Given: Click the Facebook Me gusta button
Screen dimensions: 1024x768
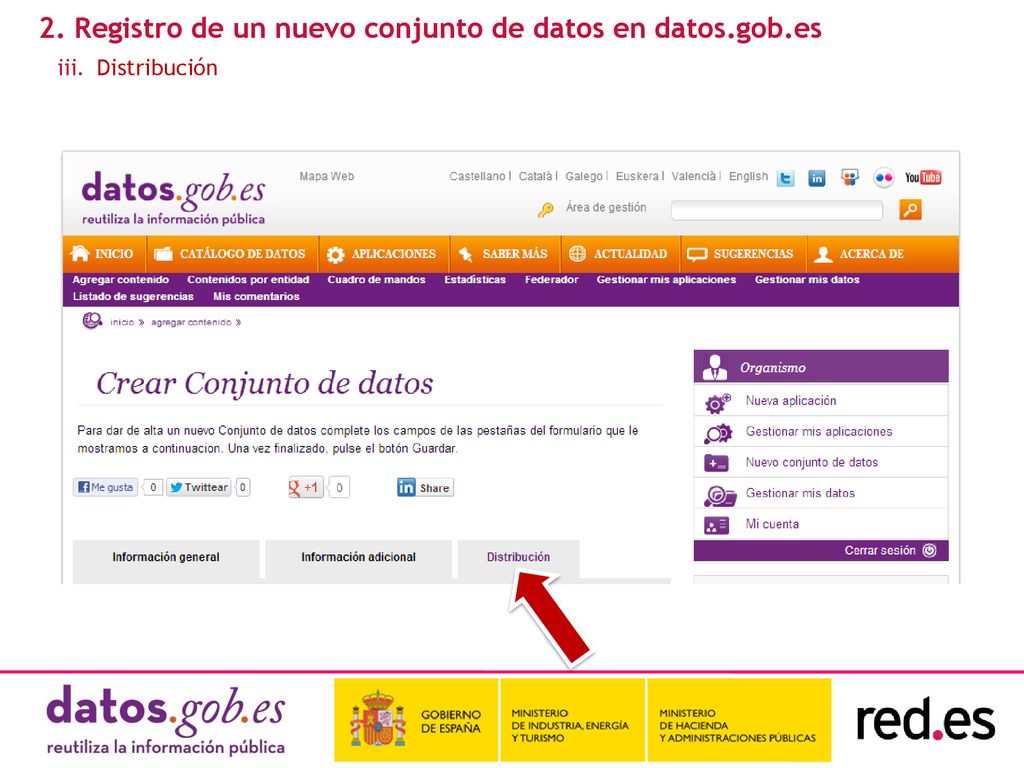Looking at the screenshot, I should (x=106, y=487).
